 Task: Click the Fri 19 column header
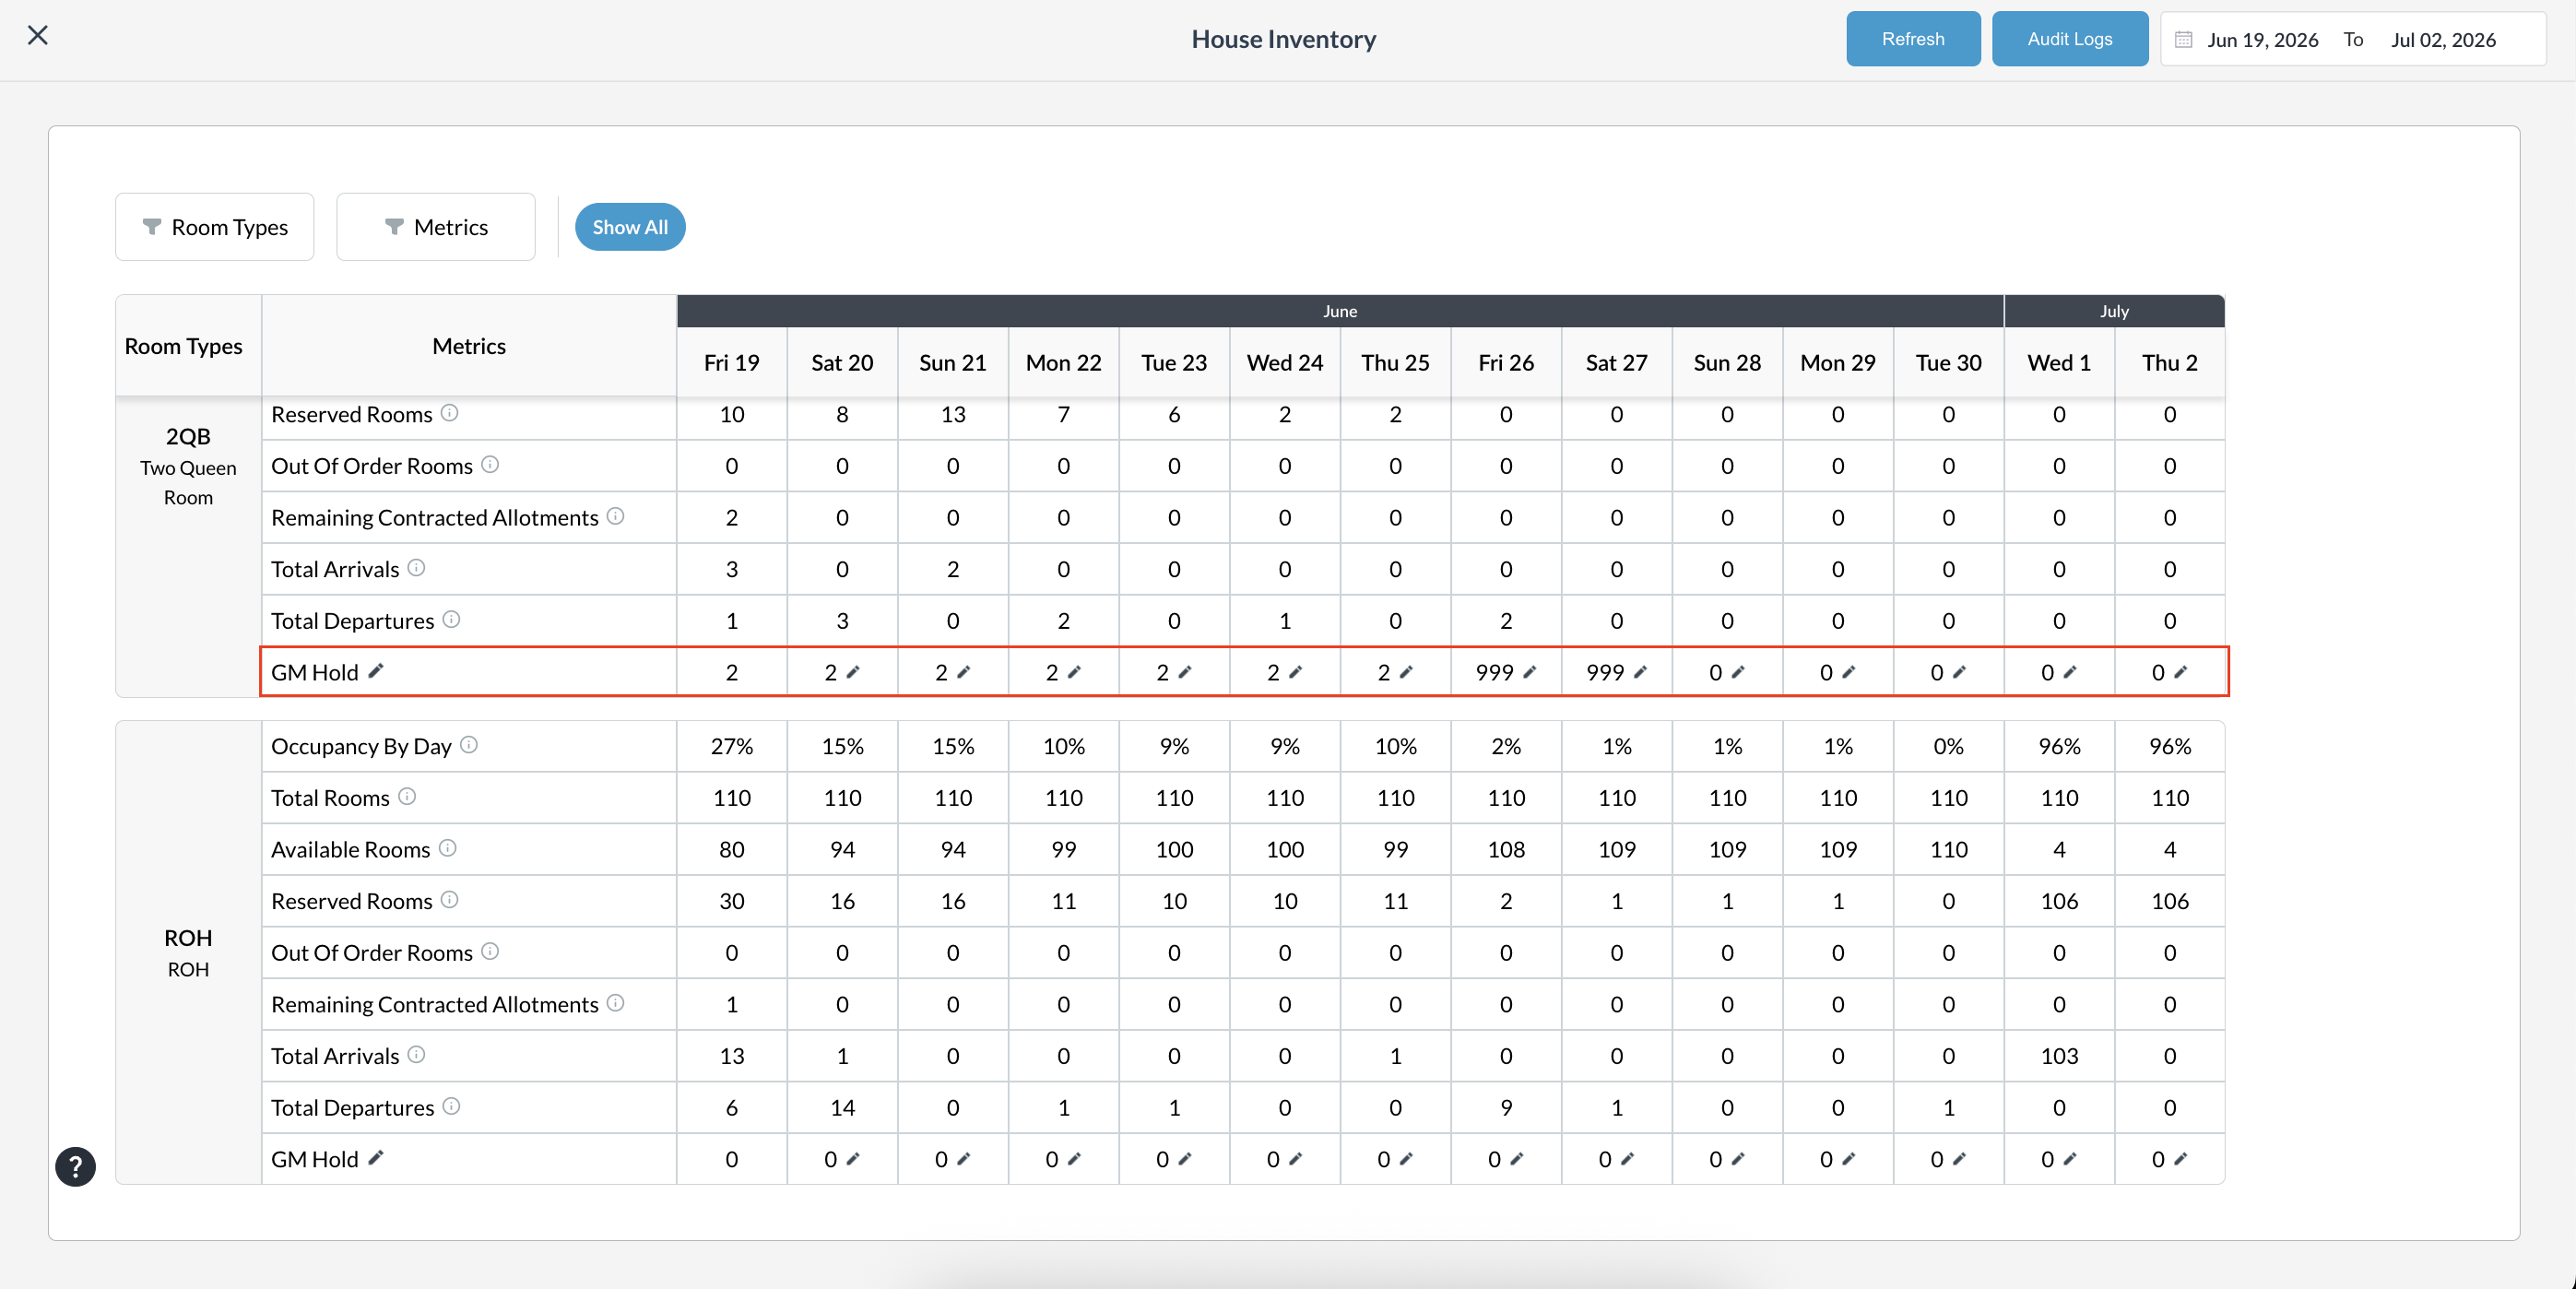coord(732,363)
